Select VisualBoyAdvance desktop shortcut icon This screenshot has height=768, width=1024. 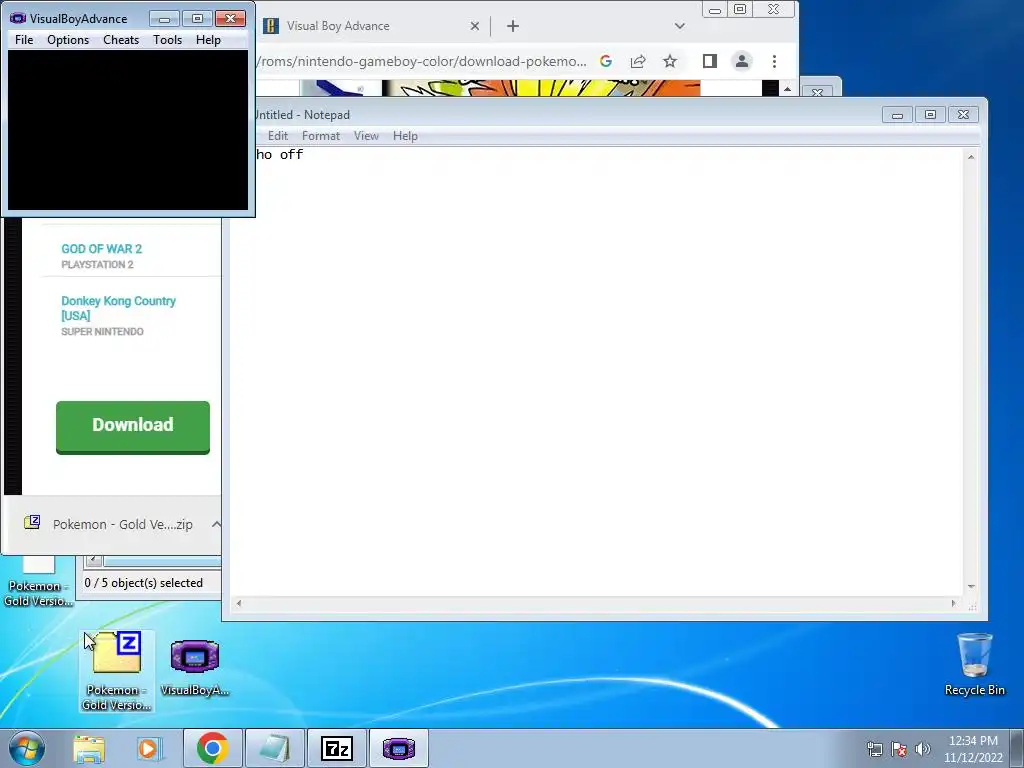point(195,667)
